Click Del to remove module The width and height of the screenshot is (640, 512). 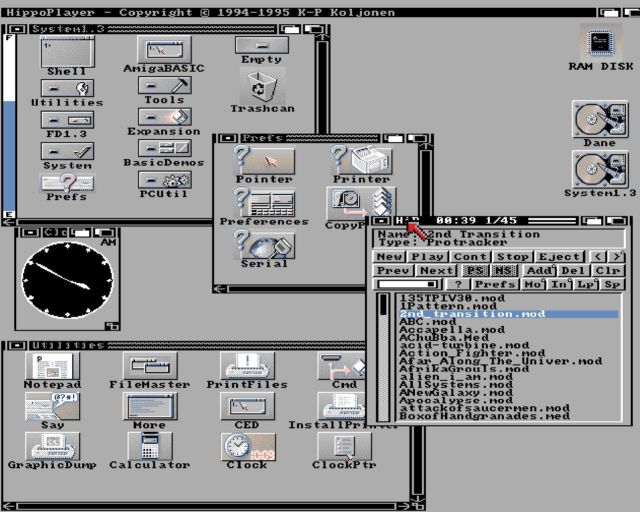[x=573, y=270]
